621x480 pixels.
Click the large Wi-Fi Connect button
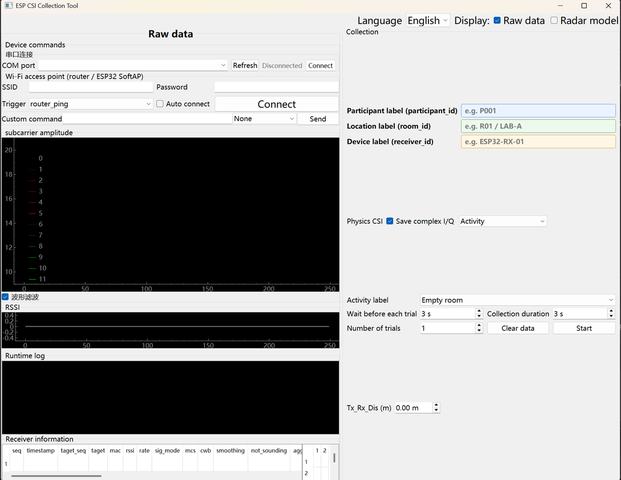(276, 104)
